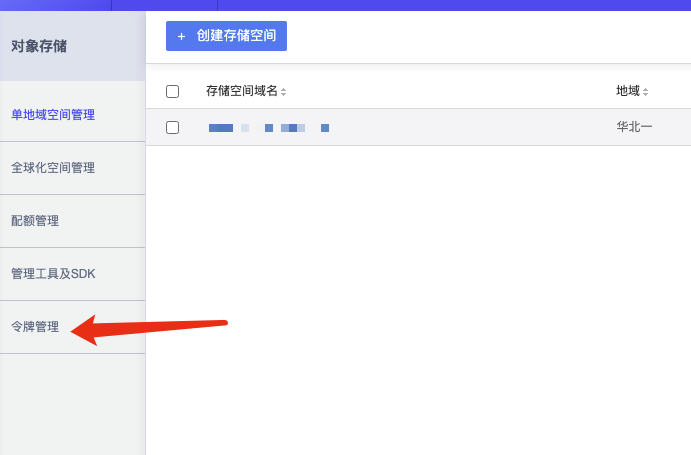Navigate to 令牌管理 in the sidebar
Image resolution: width=691 pixels, height=455 pixels.
tap(35, 326)
